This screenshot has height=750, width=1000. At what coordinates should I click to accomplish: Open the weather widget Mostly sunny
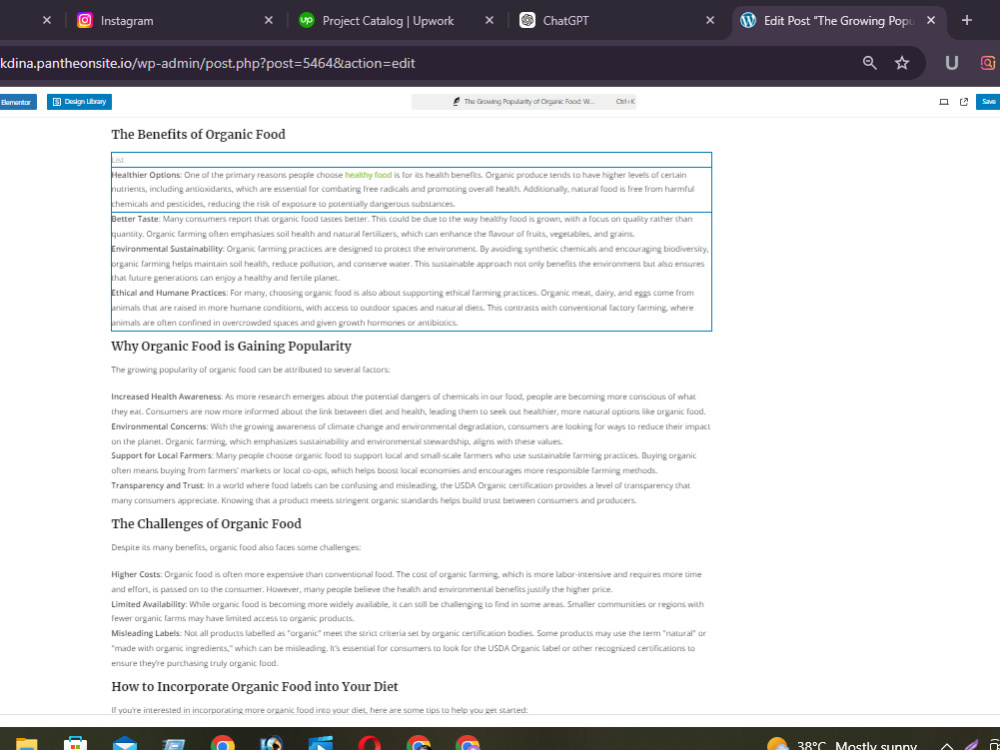pos(842,745)
